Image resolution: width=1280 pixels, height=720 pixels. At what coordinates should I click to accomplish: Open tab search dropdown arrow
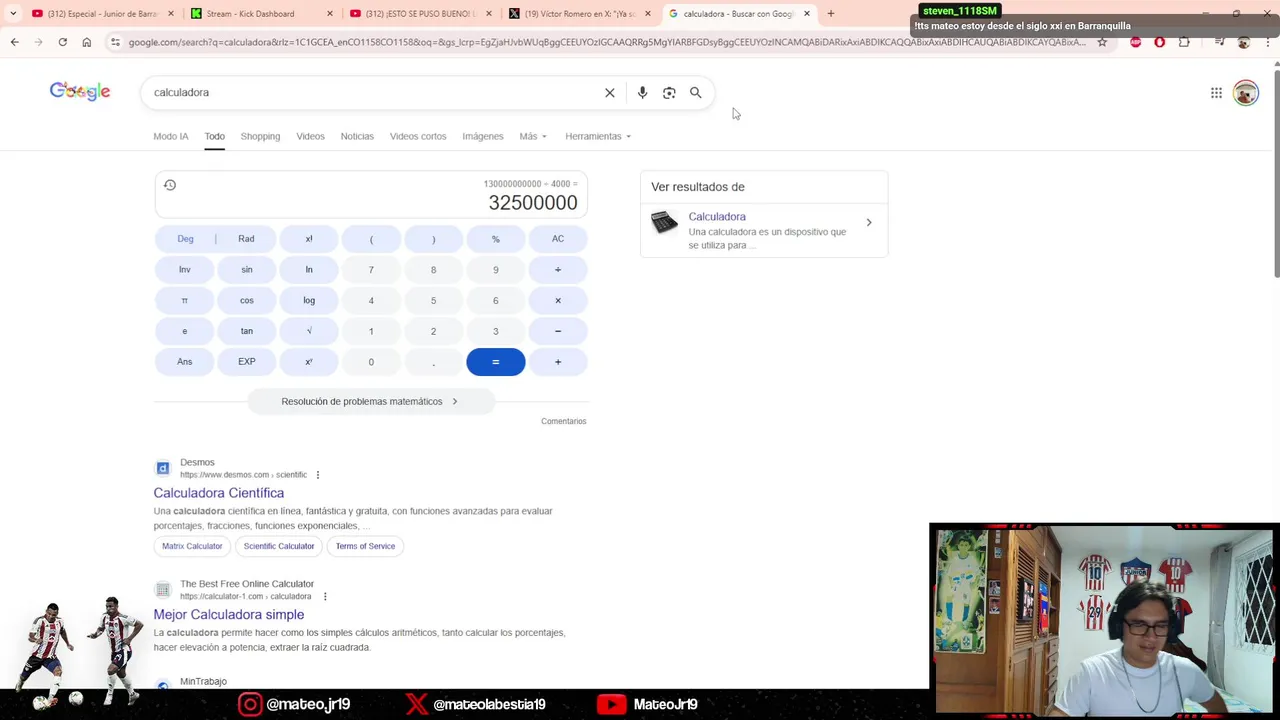coord(13,14)
